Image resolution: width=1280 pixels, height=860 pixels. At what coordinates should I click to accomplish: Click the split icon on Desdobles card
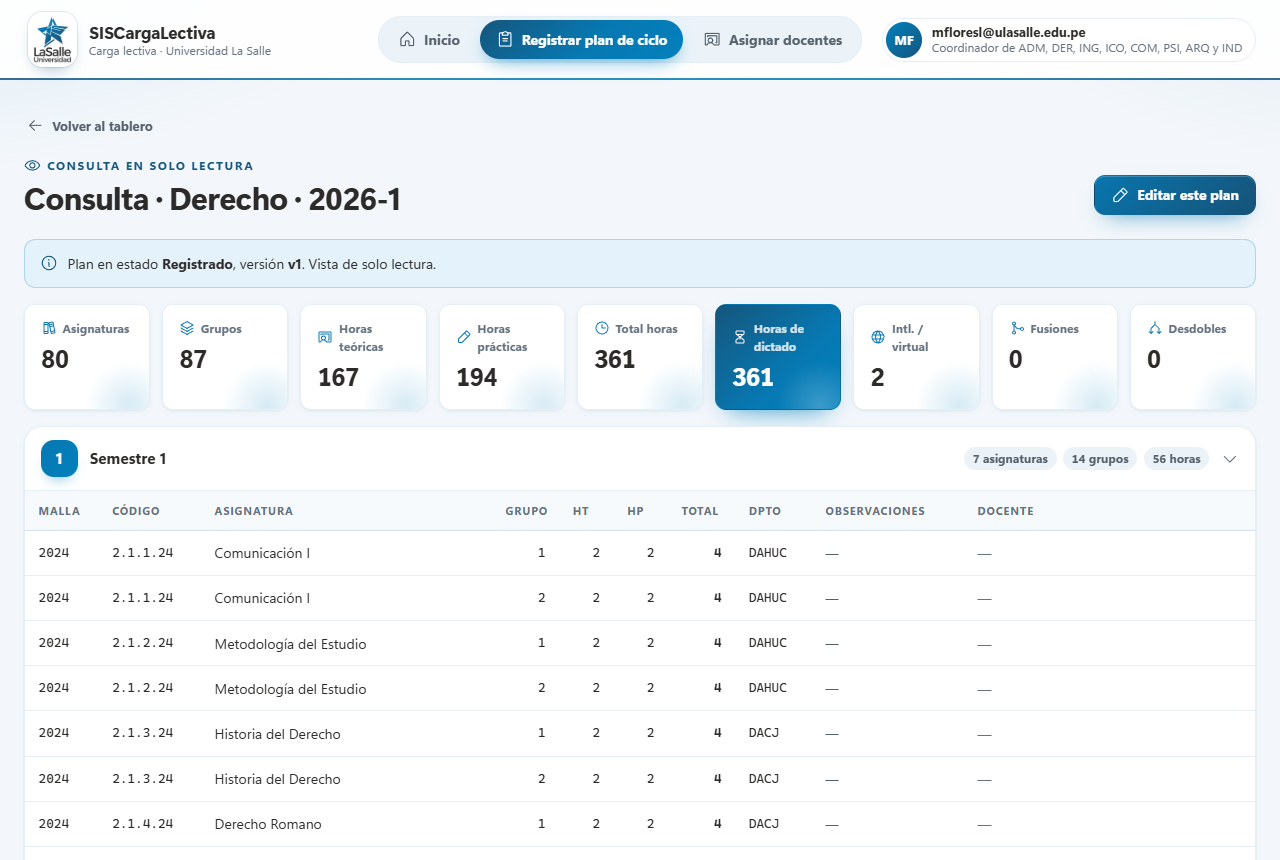(x=1155, y=328)
